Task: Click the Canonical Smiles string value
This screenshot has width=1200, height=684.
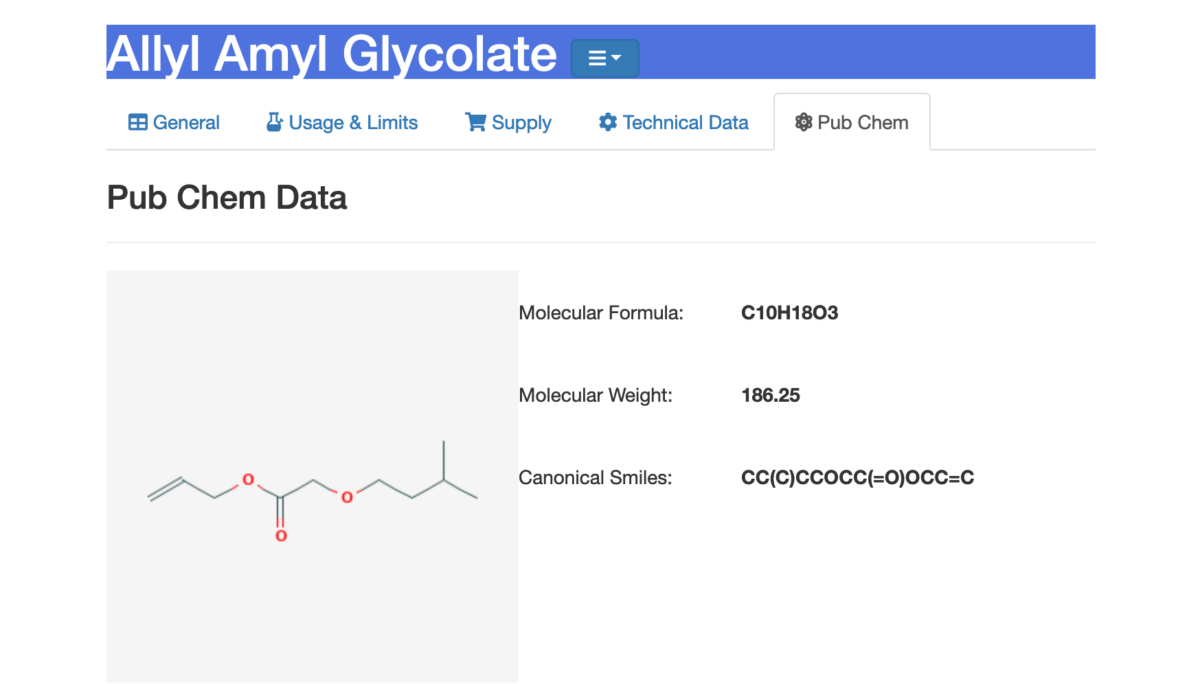Action: pyautogui.click(x=857, y=478)
